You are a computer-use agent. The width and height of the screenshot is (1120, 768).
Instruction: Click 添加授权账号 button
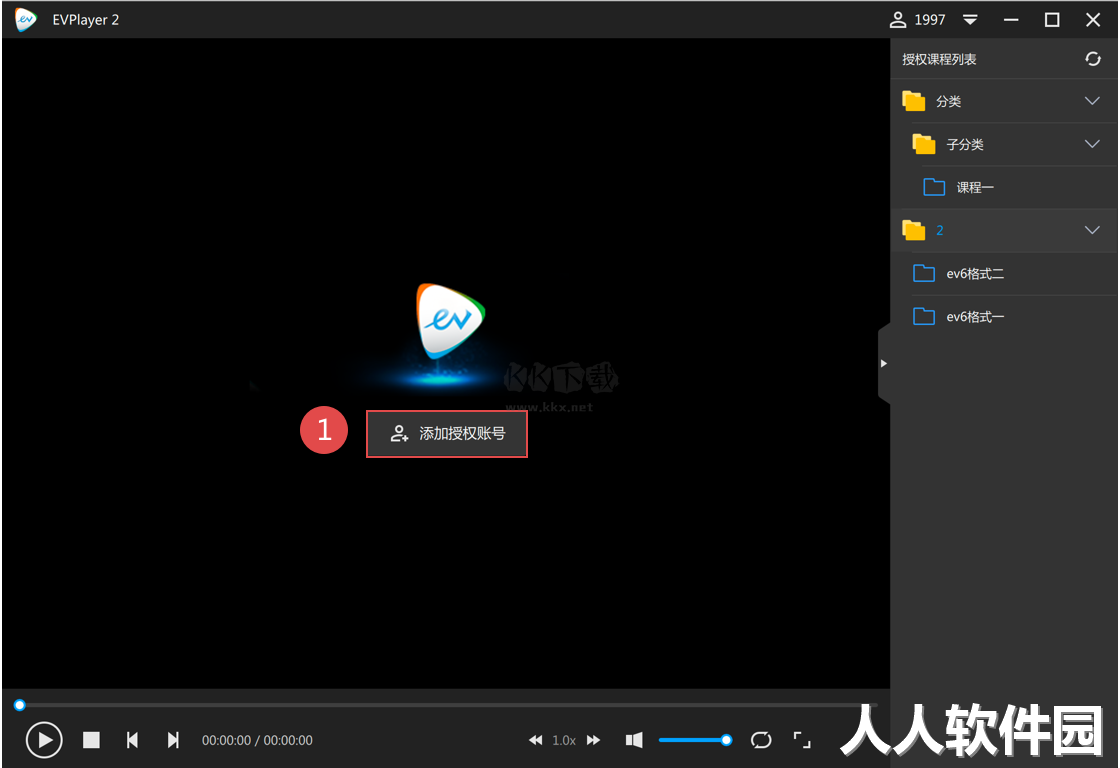click(x=447, y=434)
